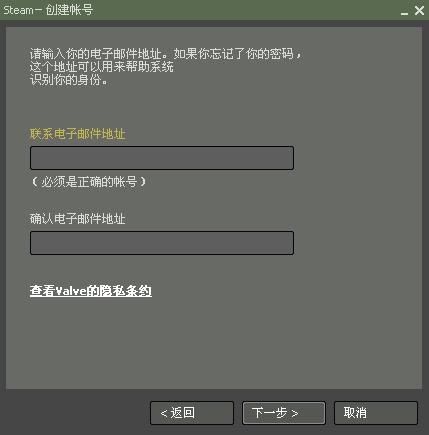This screenshot has width=429, height=435.
Task: Focus the 确认电子邮件地址 input box
Action: 162,243
